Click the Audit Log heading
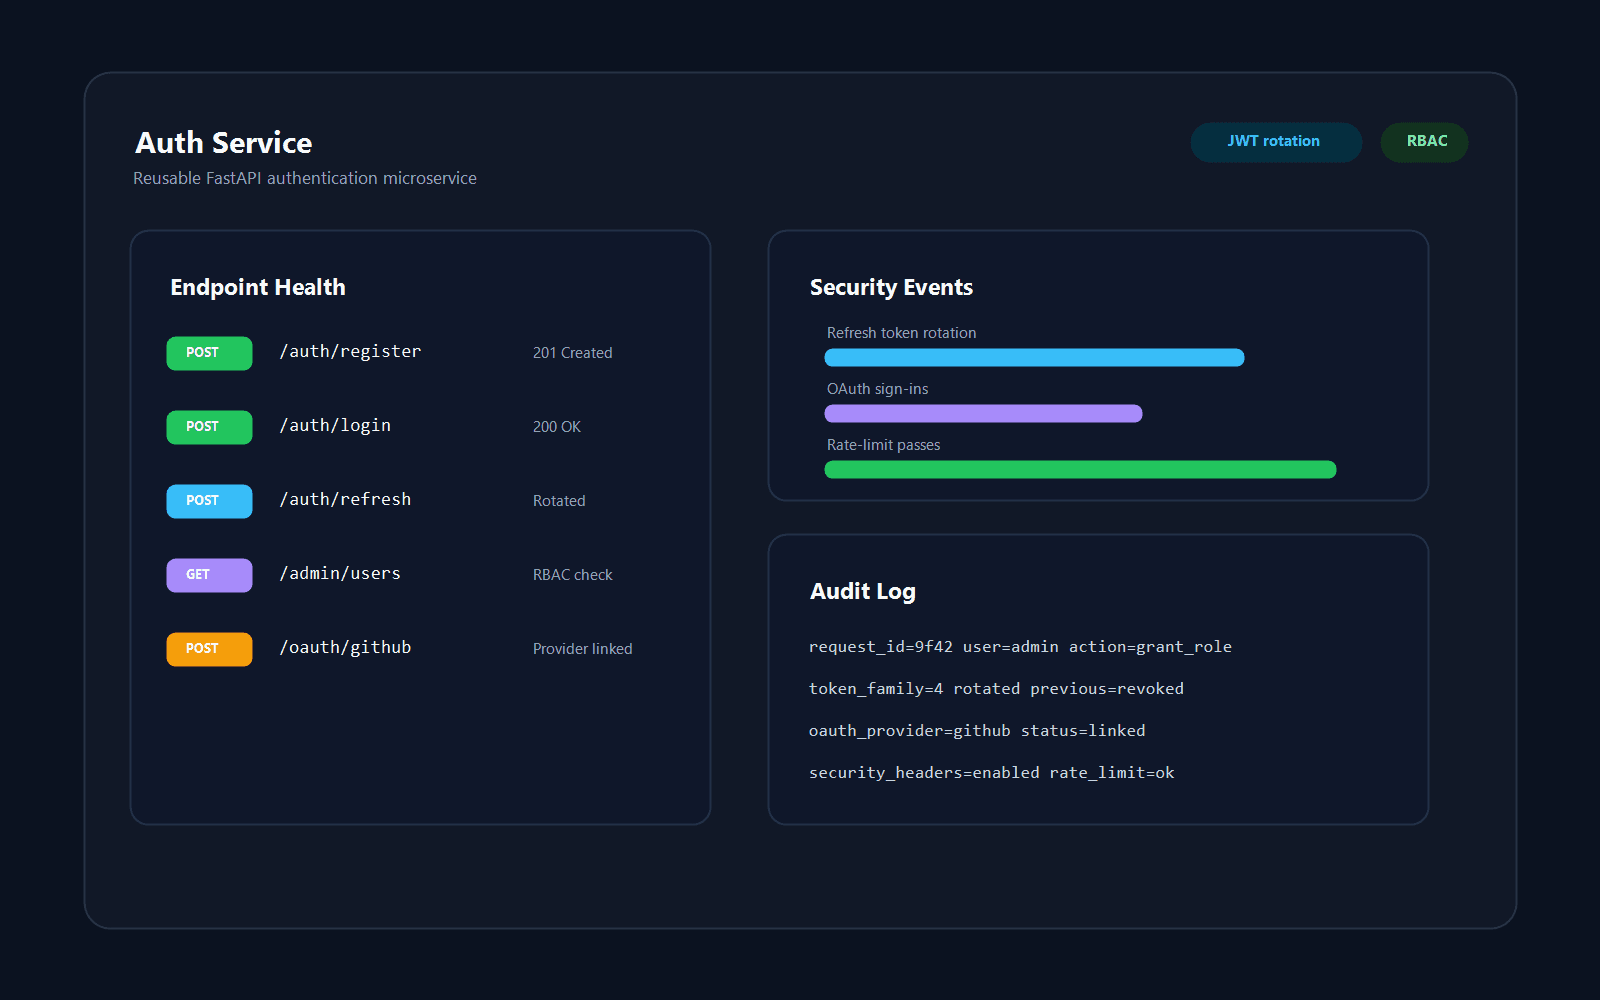1600x1000 pixels. (x=862, y=592)
